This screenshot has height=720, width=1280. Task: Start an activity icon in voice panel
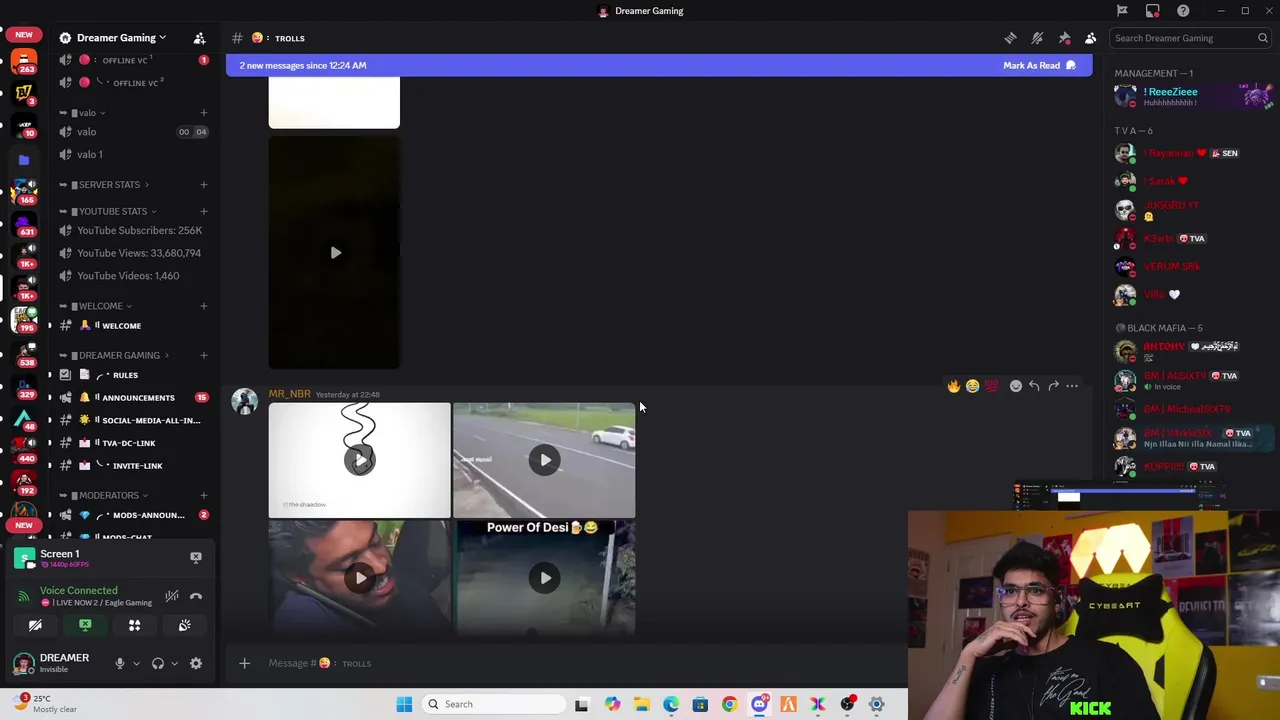pyautogui.click(x=134, y=625)
